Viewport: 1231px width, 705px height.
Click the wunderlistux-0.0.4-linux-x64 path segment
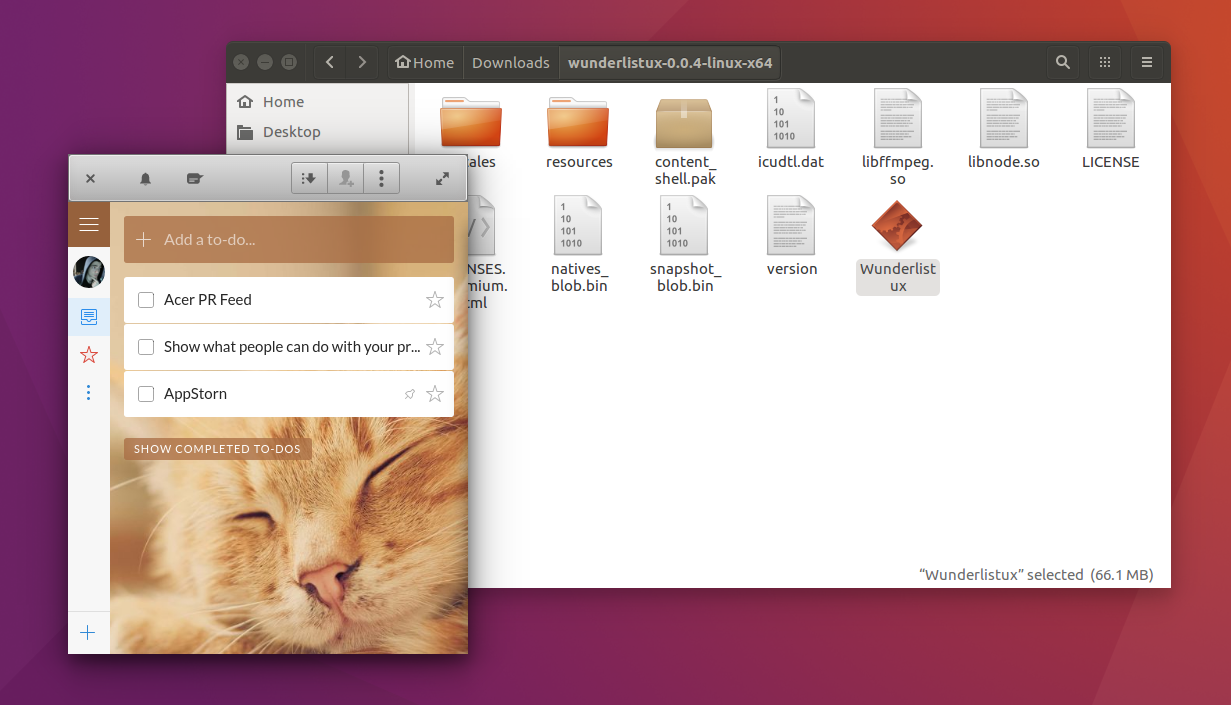click(x=670, y=62)
